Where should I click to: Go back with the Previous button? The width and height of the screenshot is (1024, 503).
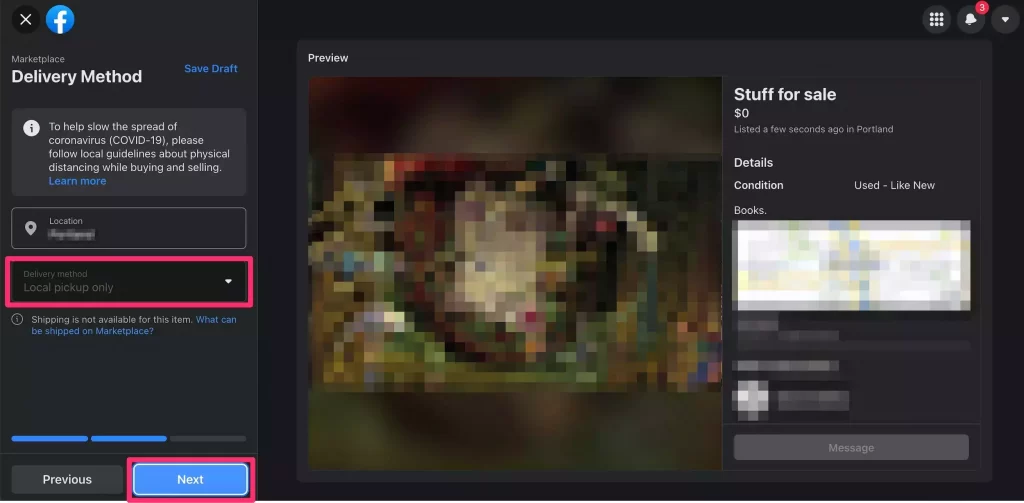pyautogui.click(x=67, y=480)
